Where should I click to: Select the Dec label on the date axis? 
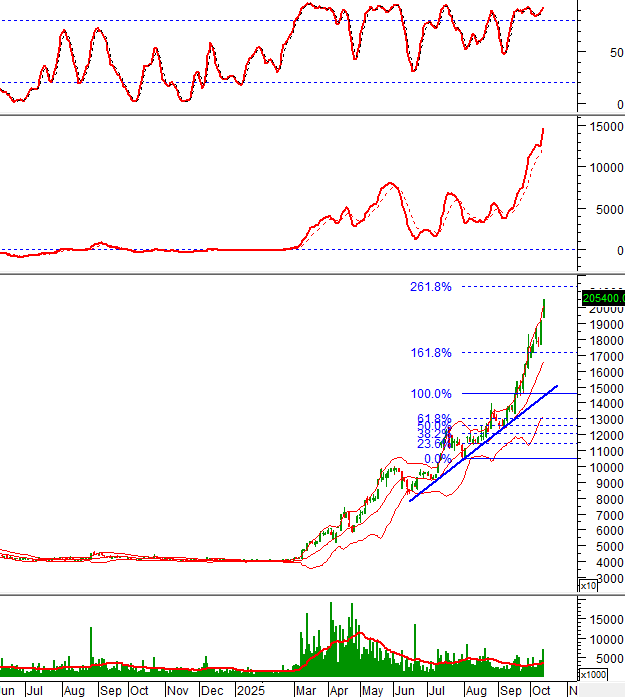coord(211,690)
